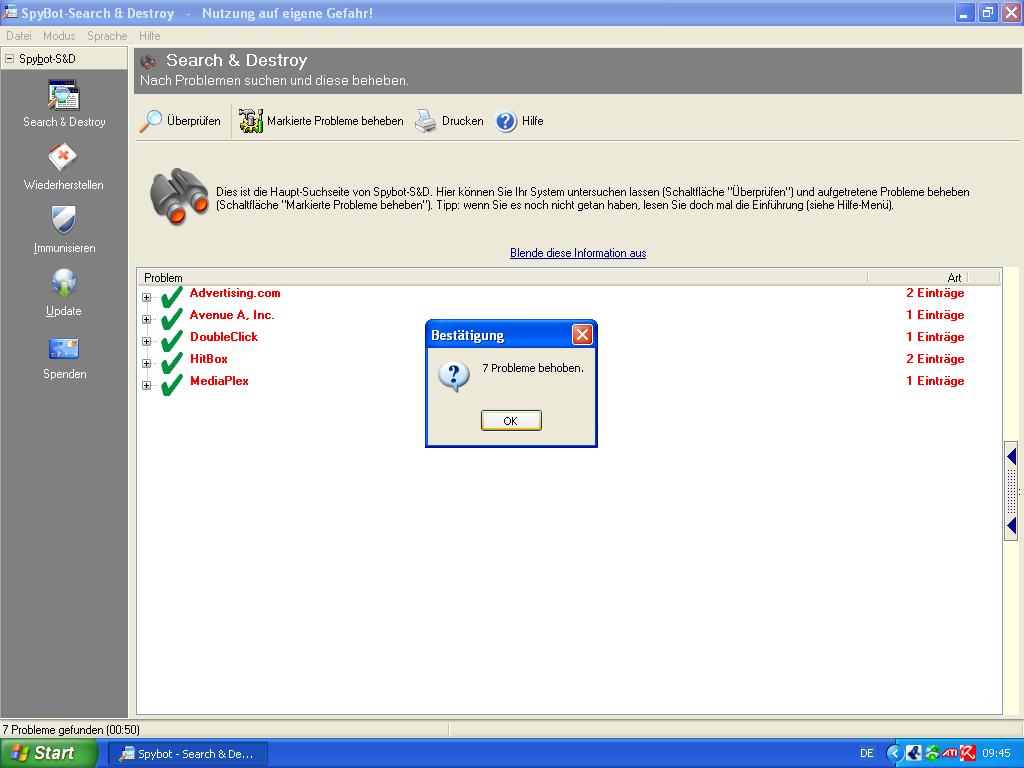The height and width of the screenshot is (768, 1024).
Task: Toggle MediaPlex green checkmark
Action: (x=172, y=385)
